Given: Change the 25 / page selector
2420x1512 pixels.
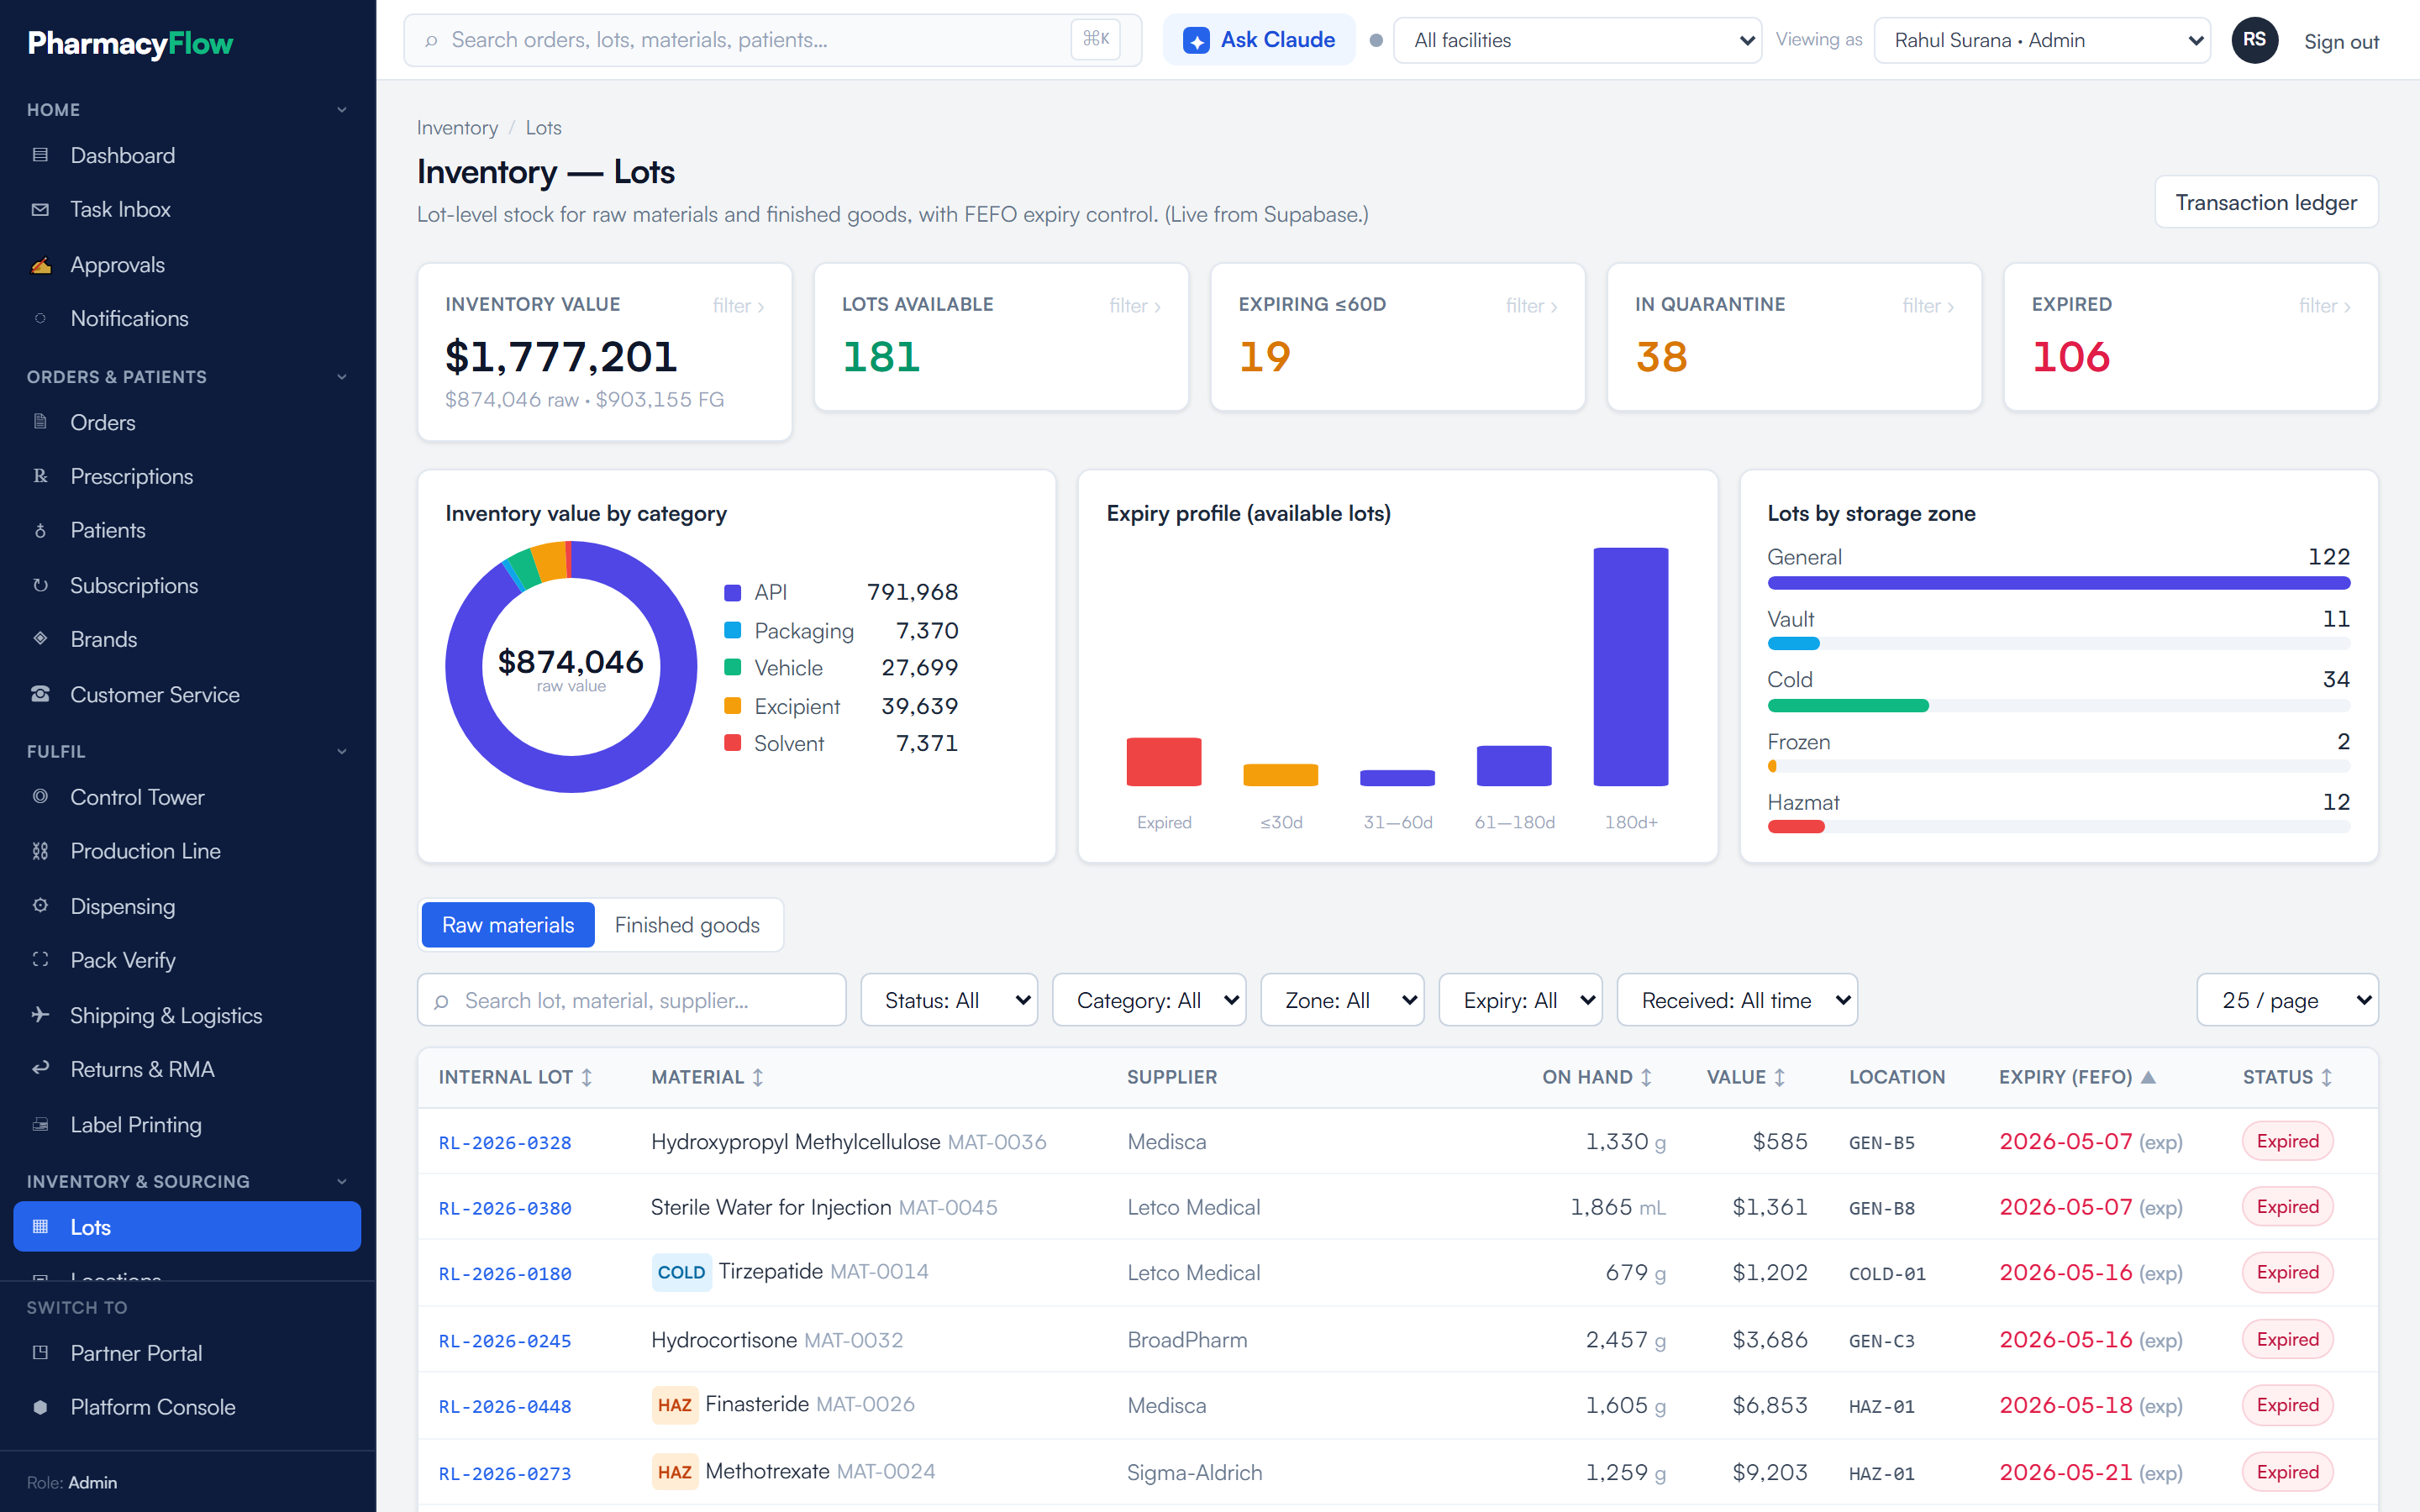Looking at the screenshot, I should click(2287, 1000).
